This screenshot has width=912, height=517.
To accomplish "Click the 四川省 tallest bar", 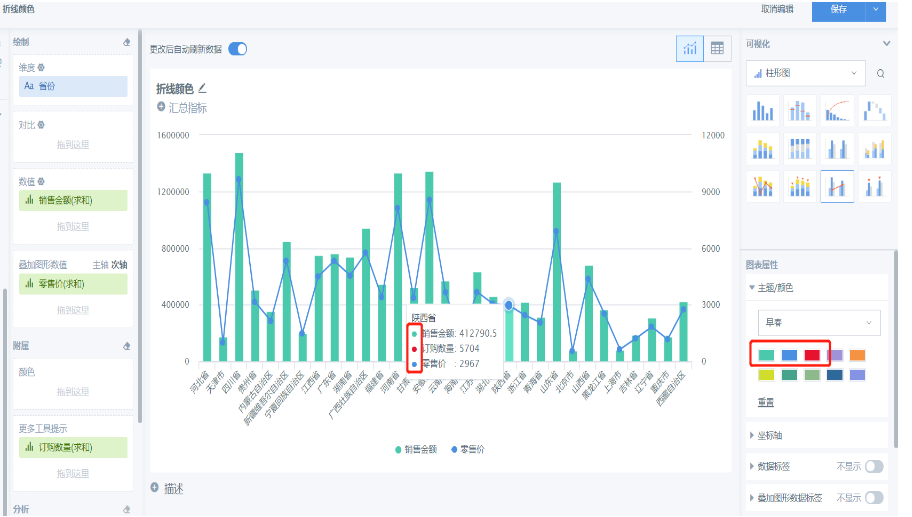I will [239, 257].
